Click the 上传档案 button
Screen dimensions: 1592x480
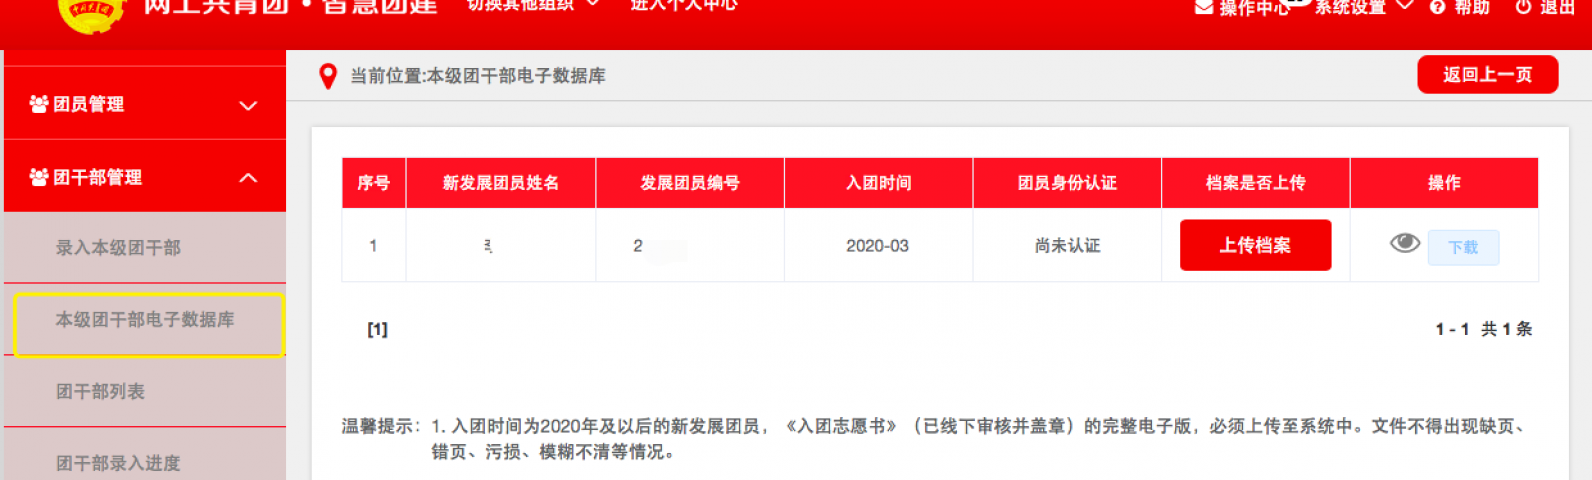(1255, 245)
